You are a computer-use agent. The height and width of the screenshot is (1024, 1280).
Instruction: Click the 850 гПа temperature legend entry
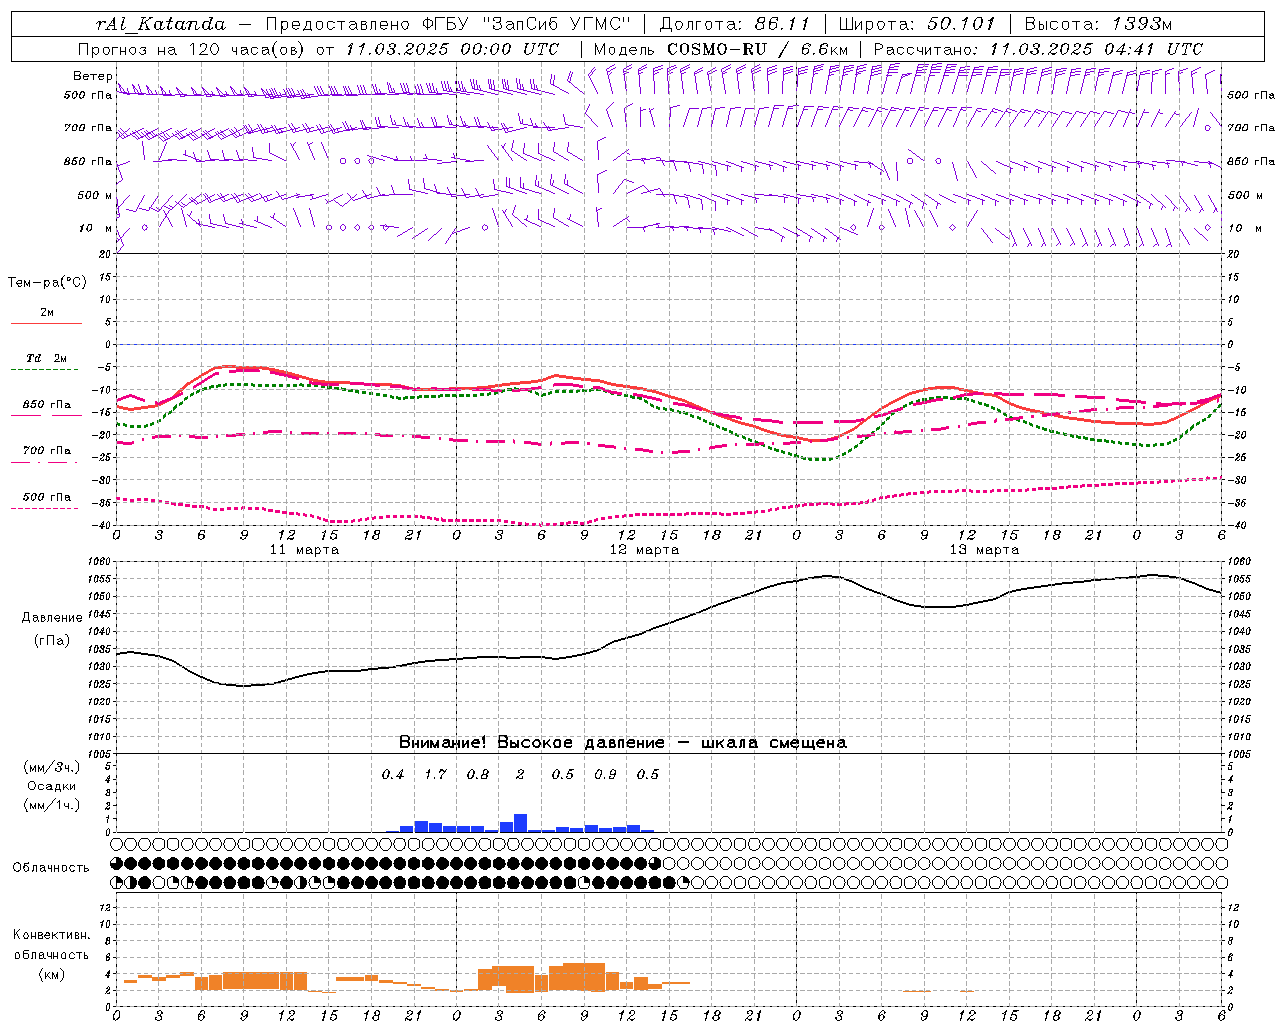[x=46, y=408]
